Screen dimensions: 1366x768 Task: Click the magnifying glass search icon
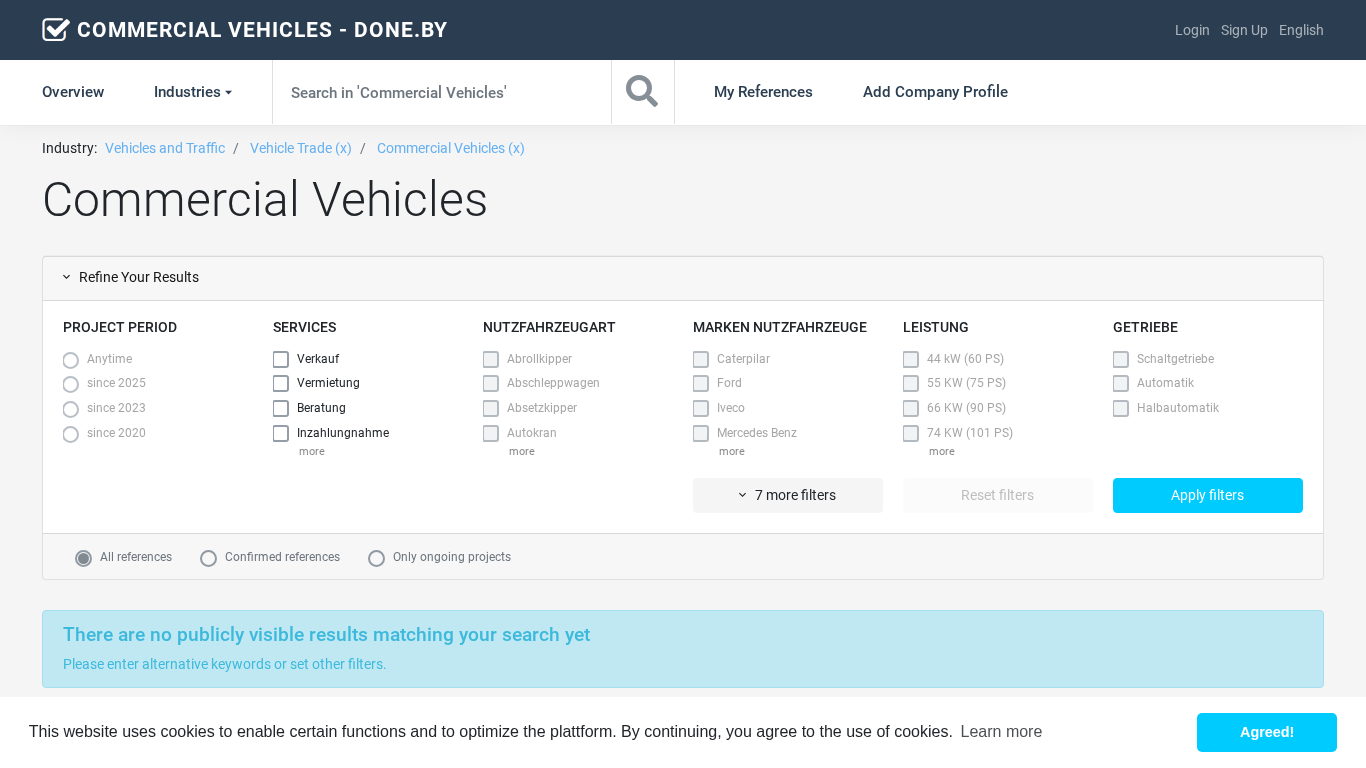[642, 92]
